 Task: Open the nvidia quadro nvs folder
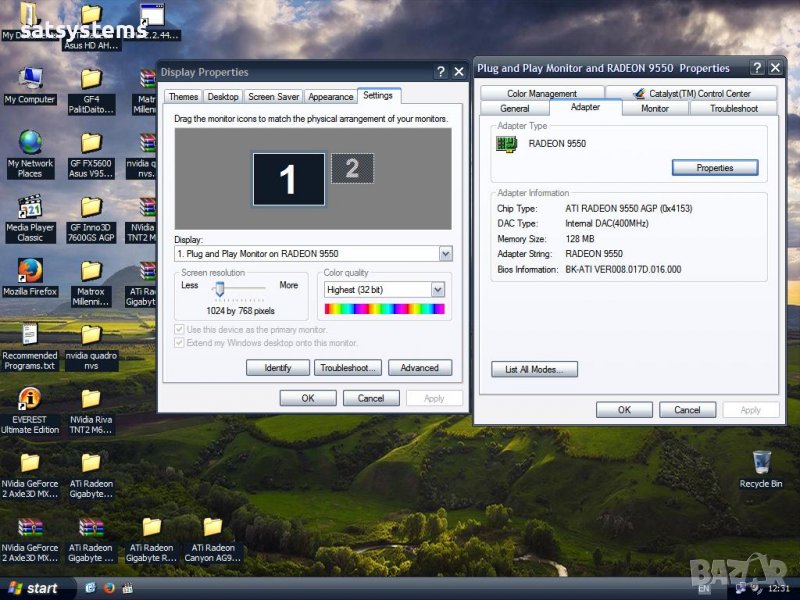(x=91, y=335)
